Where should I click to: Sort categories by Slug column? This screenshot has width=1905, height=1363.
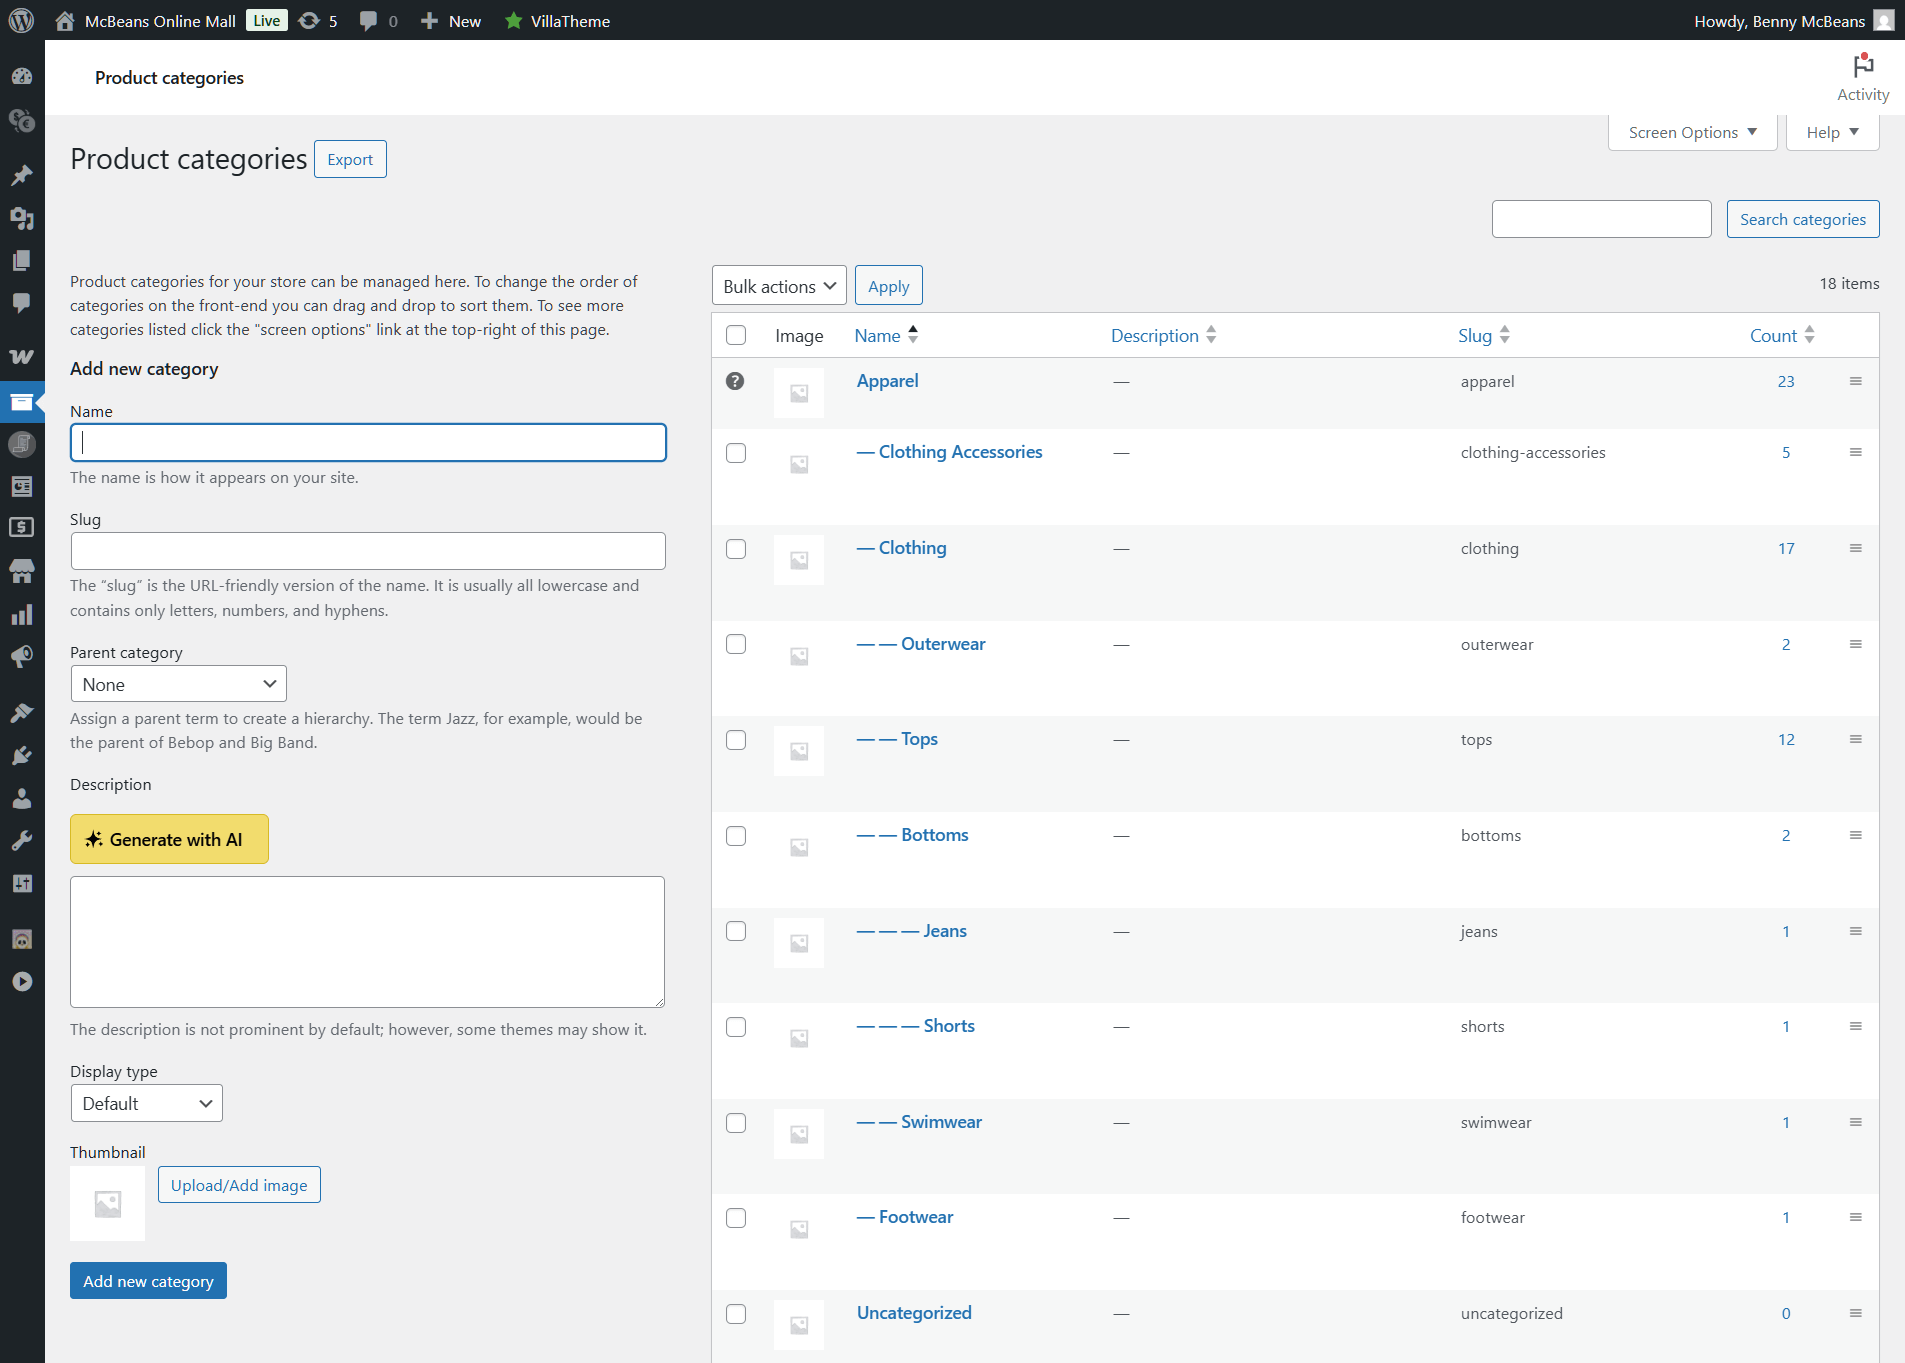[1484, 335]
